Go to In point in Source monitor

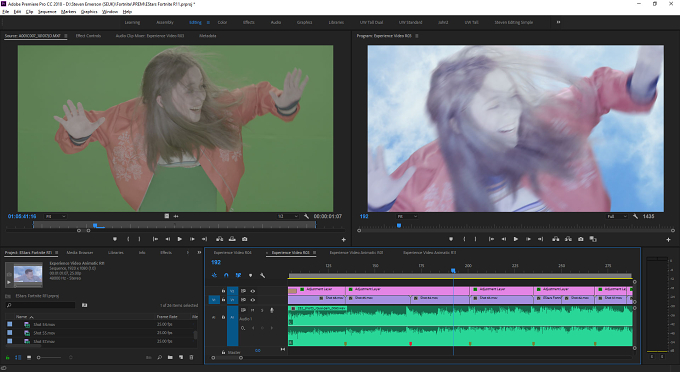click(155, 239)
